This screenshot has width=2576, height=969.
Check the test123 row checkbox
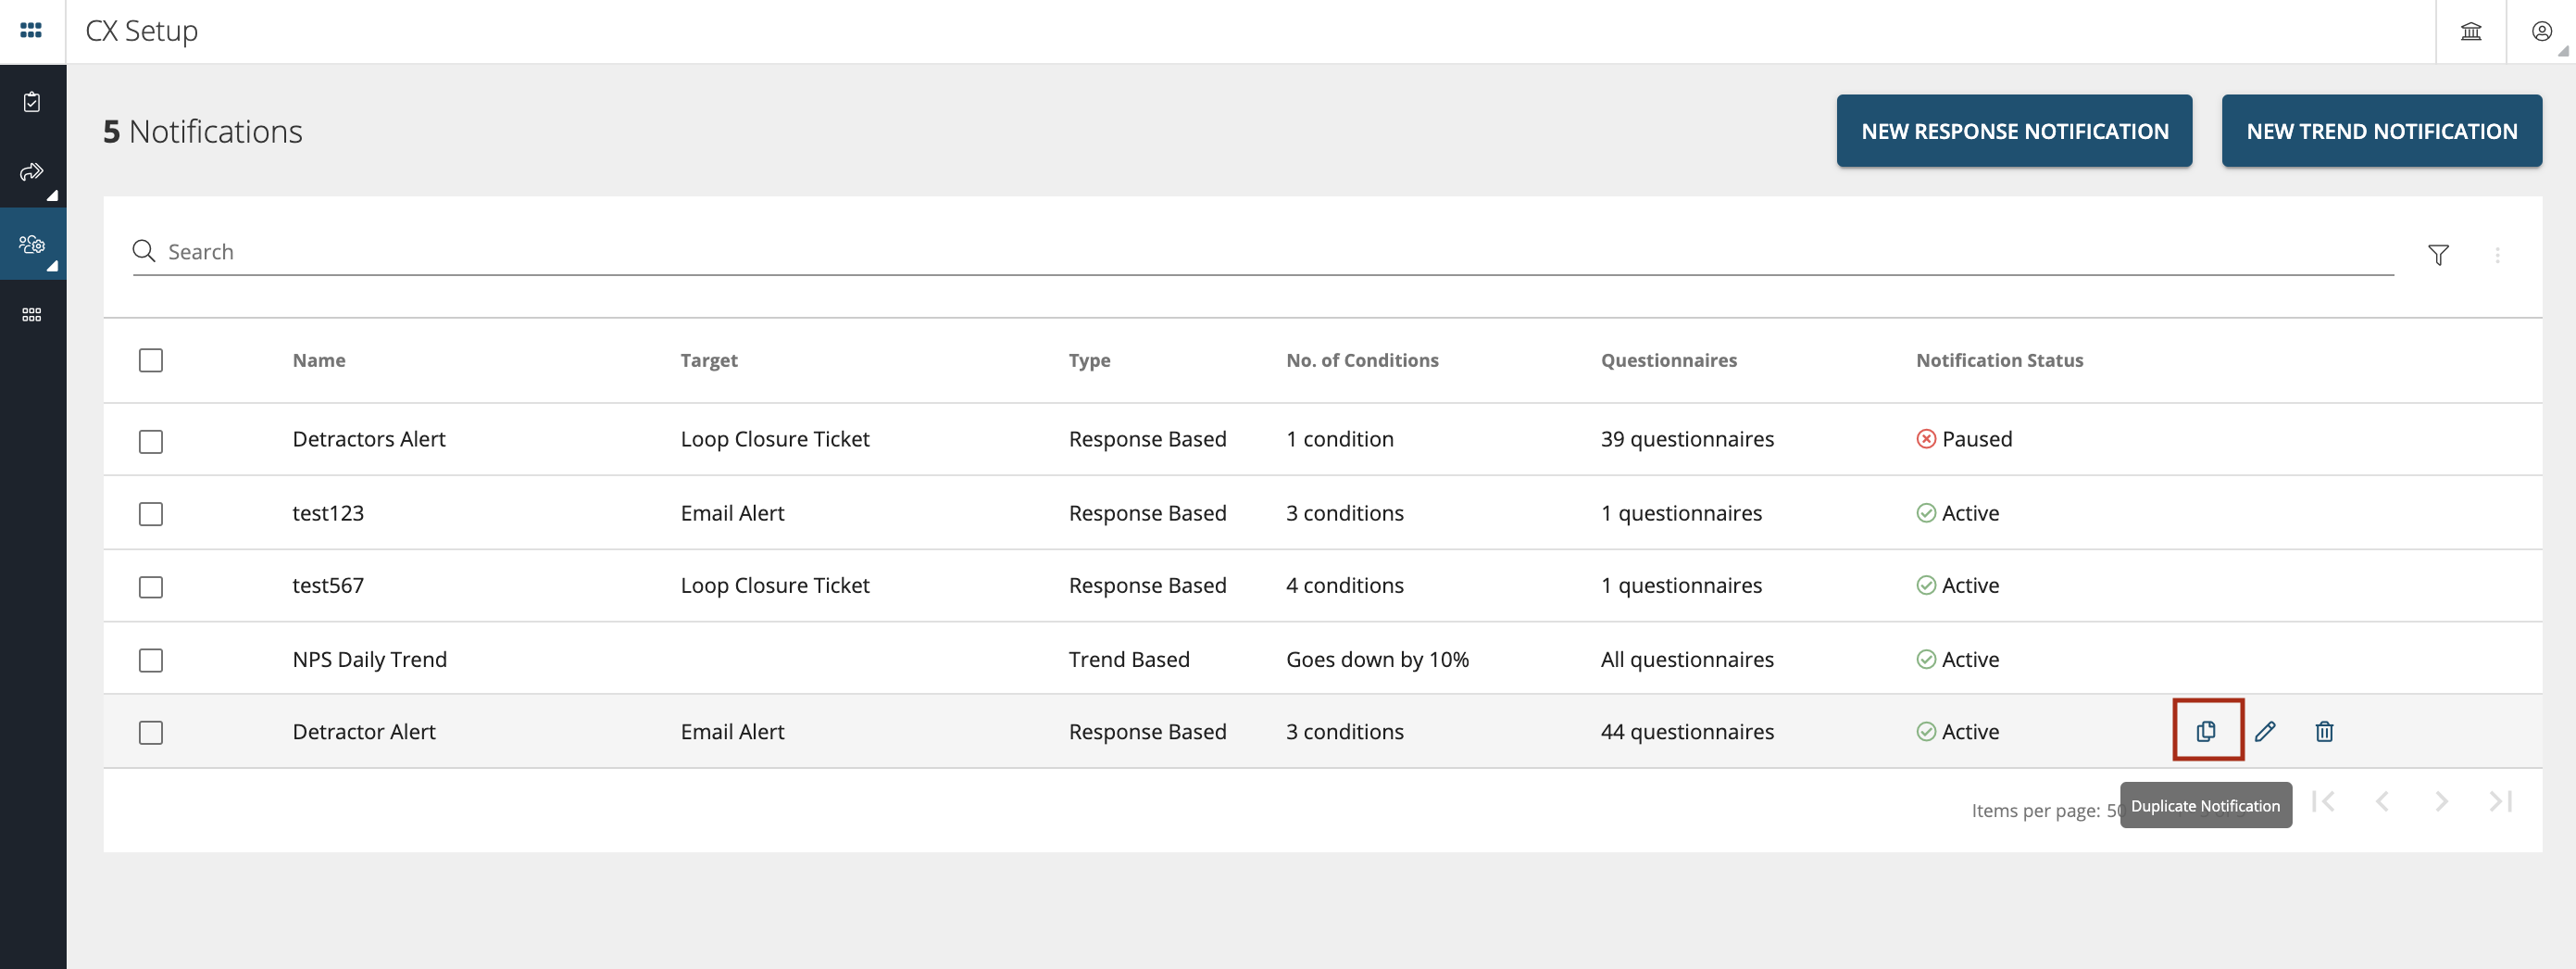pos(151,514)
